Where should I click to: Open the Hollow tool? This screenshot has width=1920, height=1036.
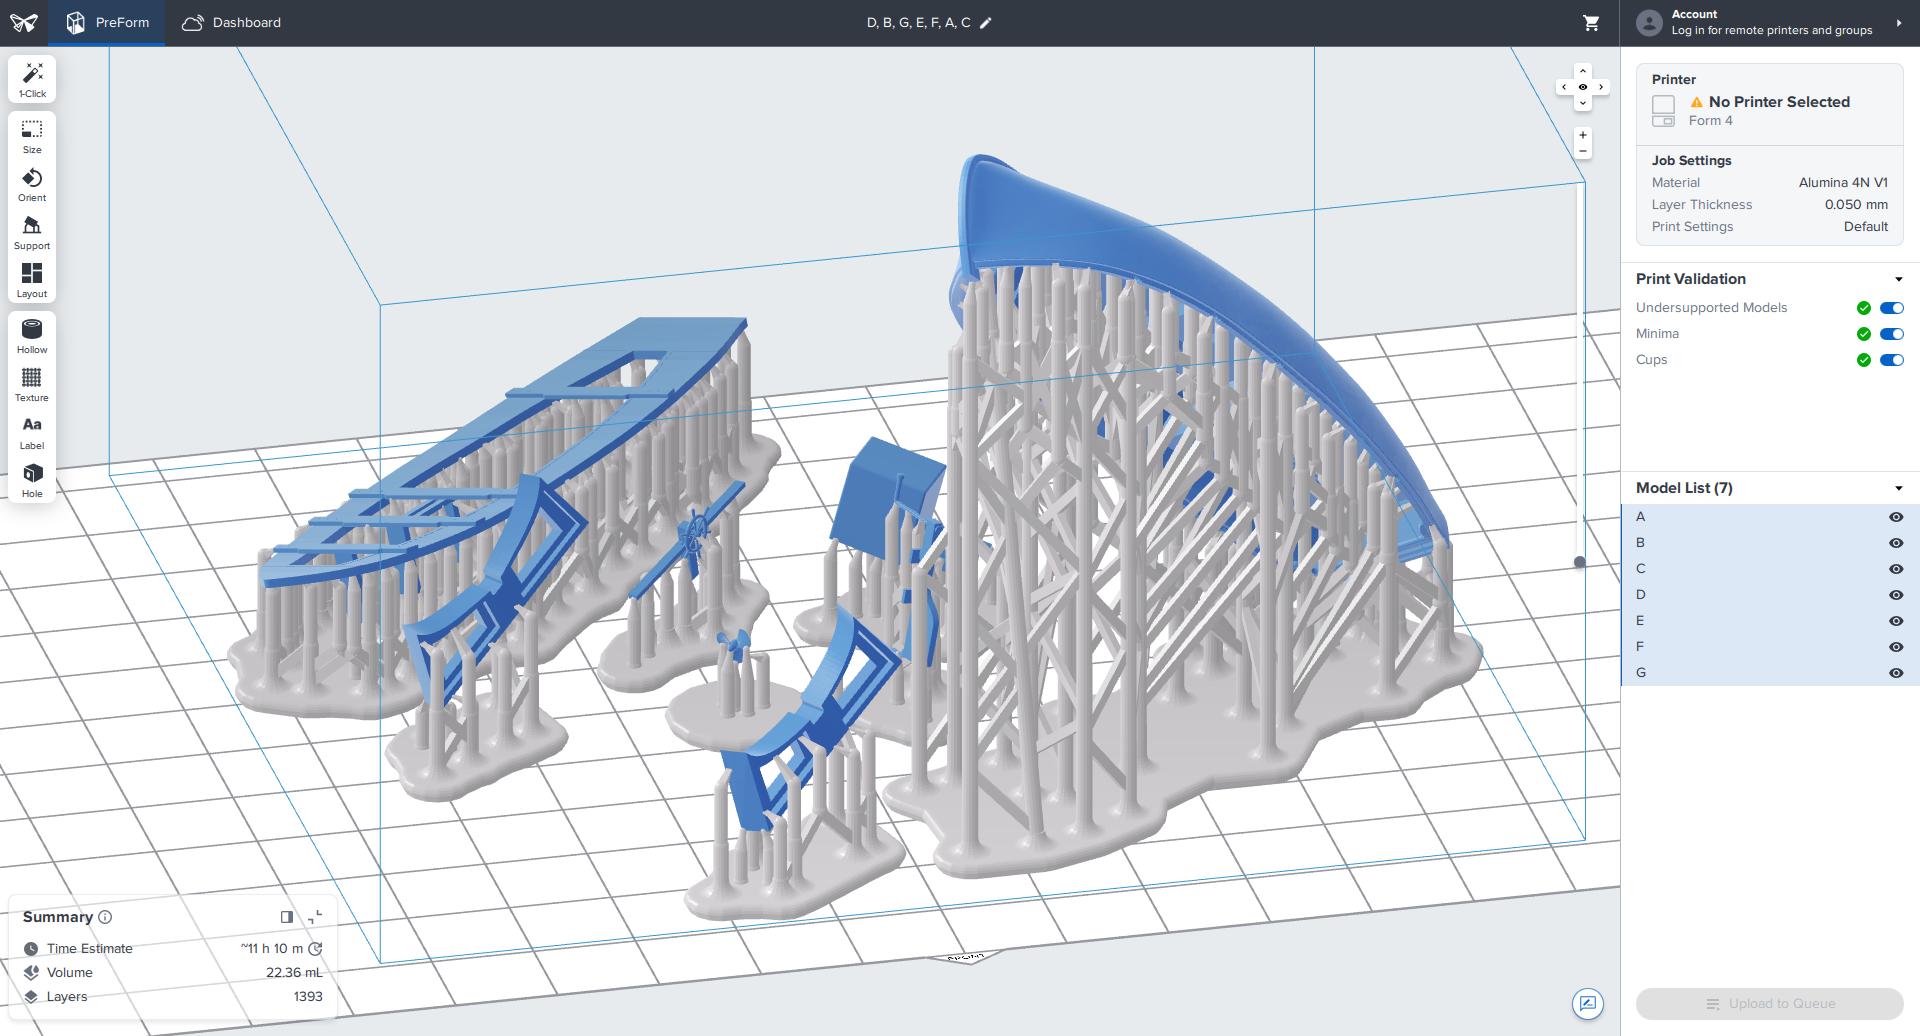tap(32, 337)
